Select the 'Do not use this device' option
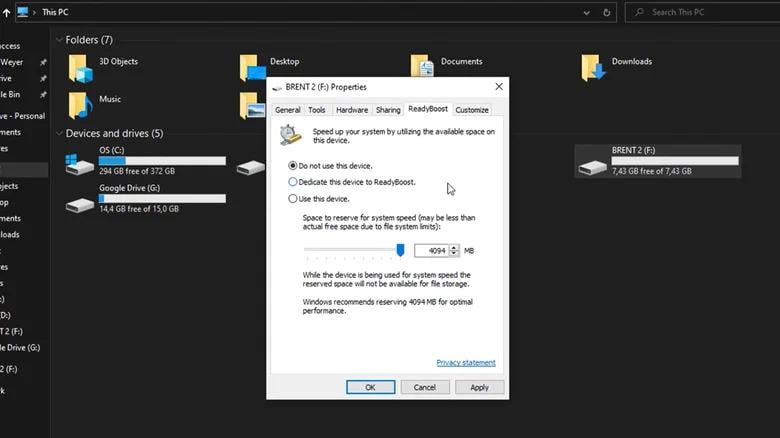The width and height of the screenshot is (780, 438). point(293,165)
